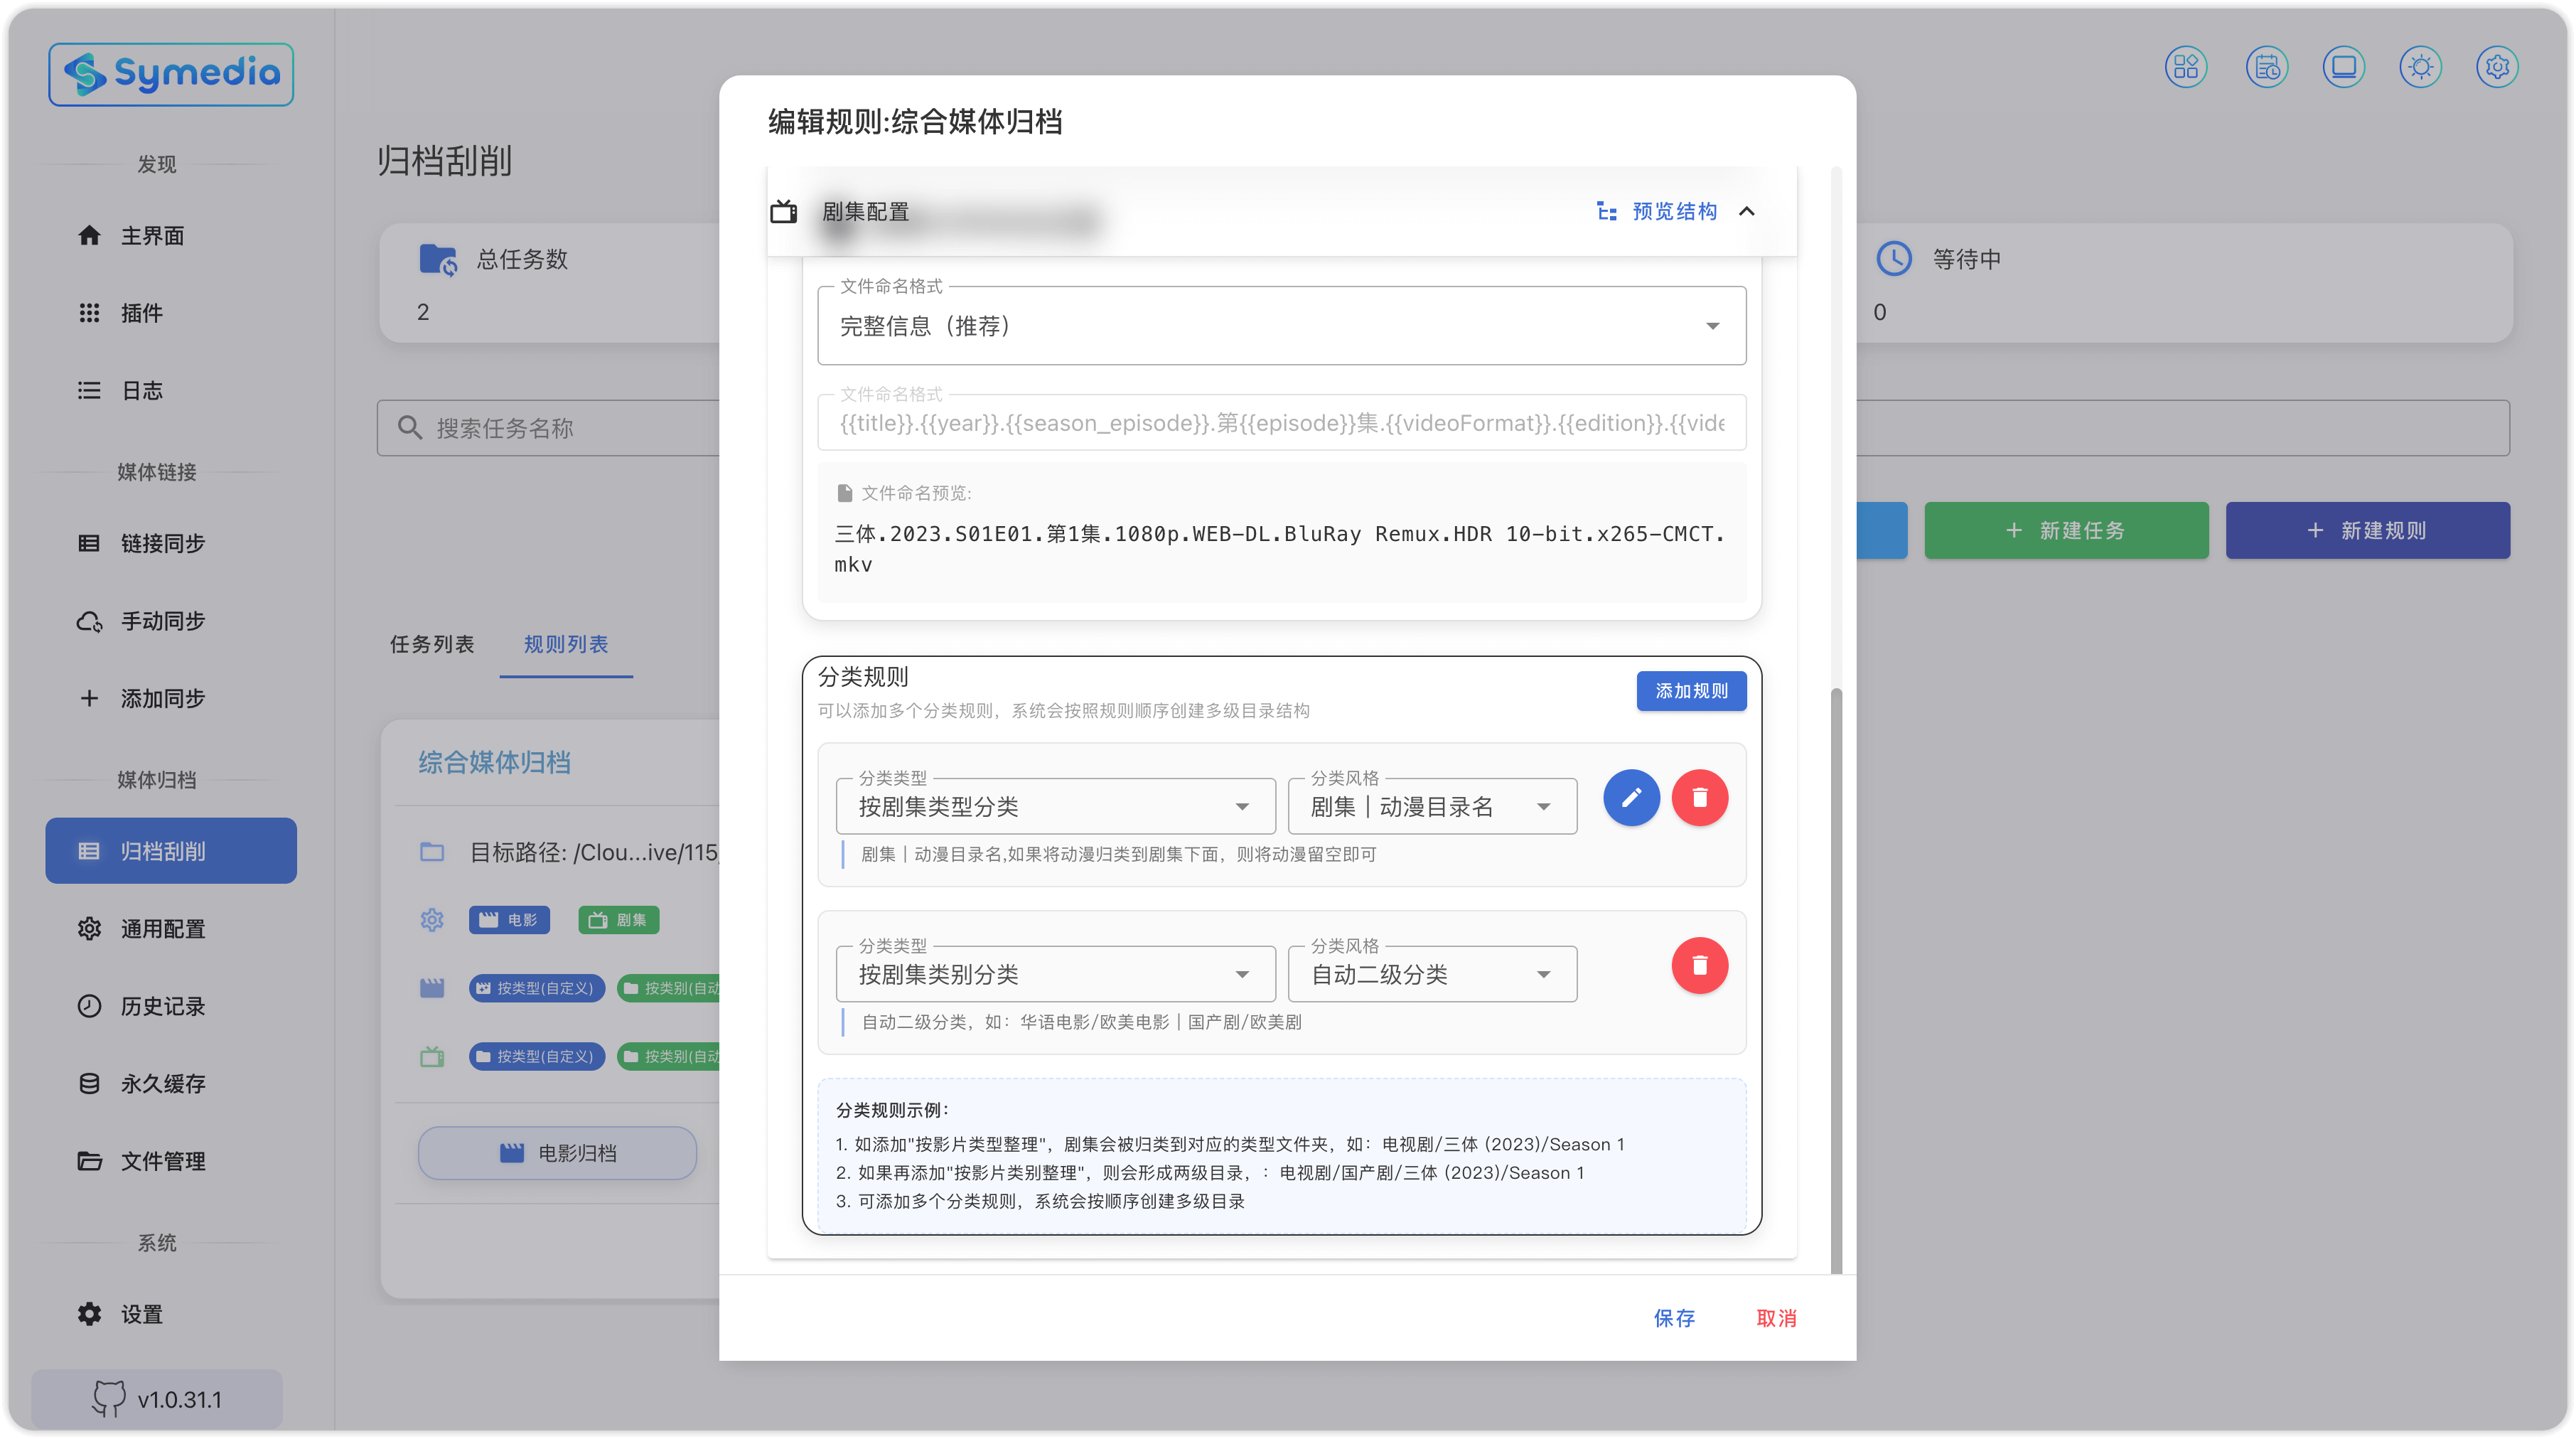Screen dimensions: 2576x1439
Task: Collapse the 剧集配置 section chevron
Action: [x=1747, y=211]
